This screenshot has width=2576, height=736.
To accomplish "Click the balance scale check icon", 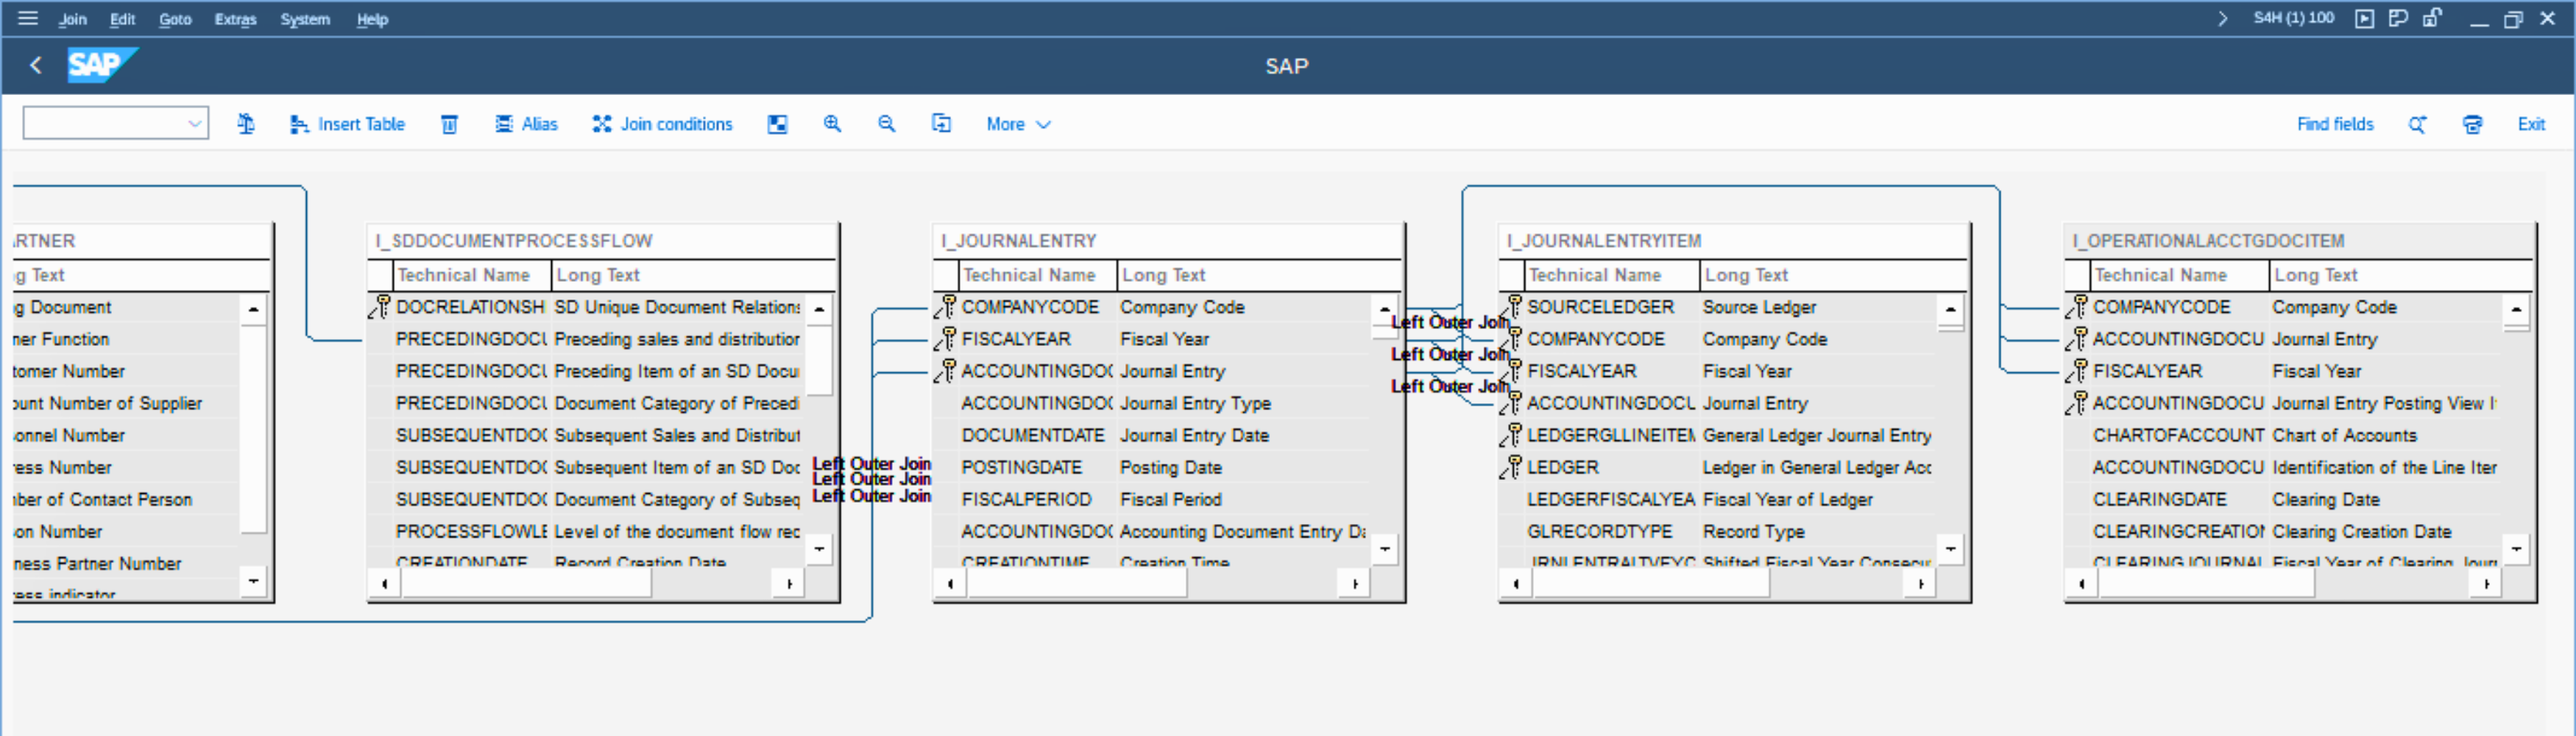I will click(246, 124).
